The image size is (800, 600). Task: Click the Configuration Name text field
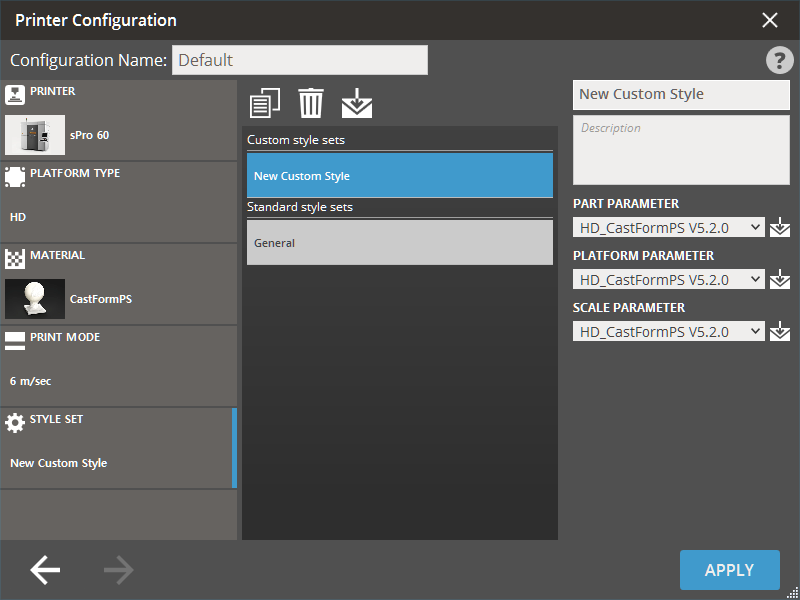(299, 60)
